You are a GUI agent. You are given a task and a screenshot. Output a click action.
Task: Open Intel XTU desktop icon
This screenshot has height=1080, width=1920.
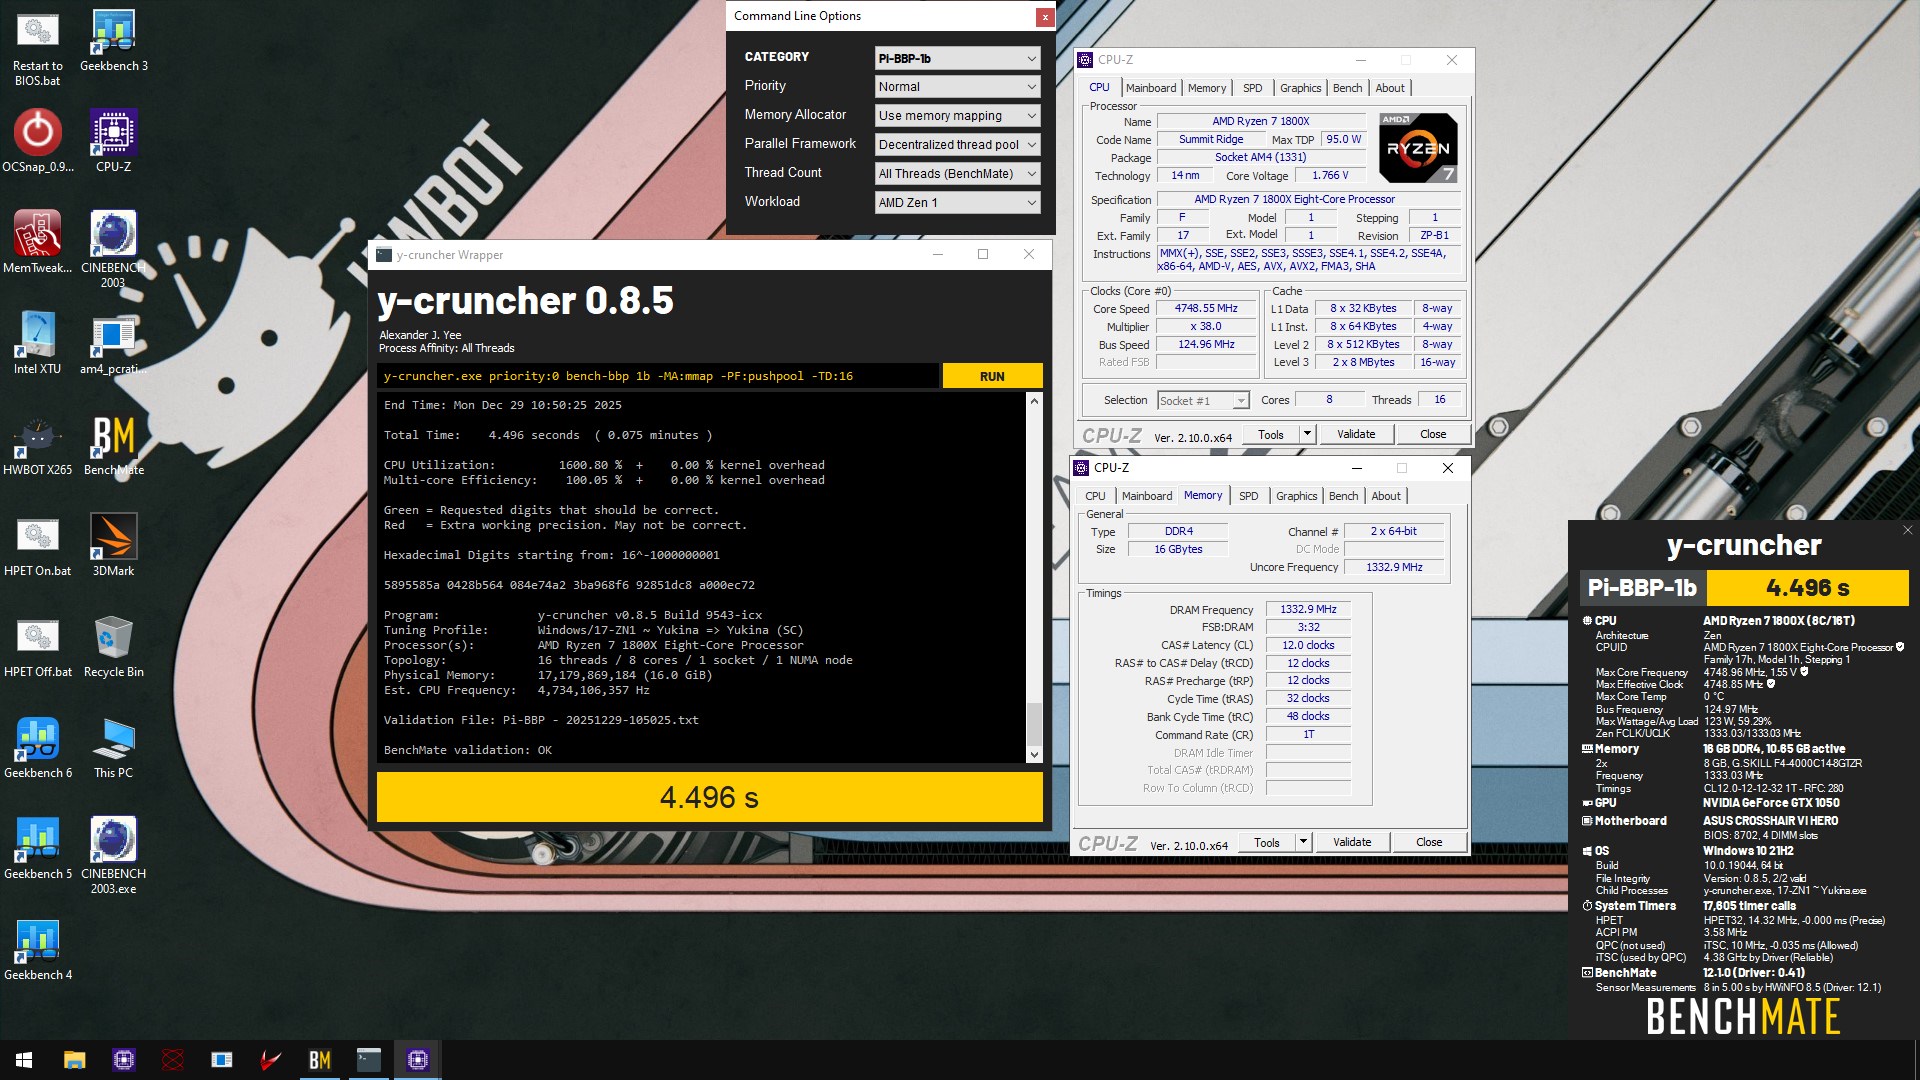click(37, 342)
